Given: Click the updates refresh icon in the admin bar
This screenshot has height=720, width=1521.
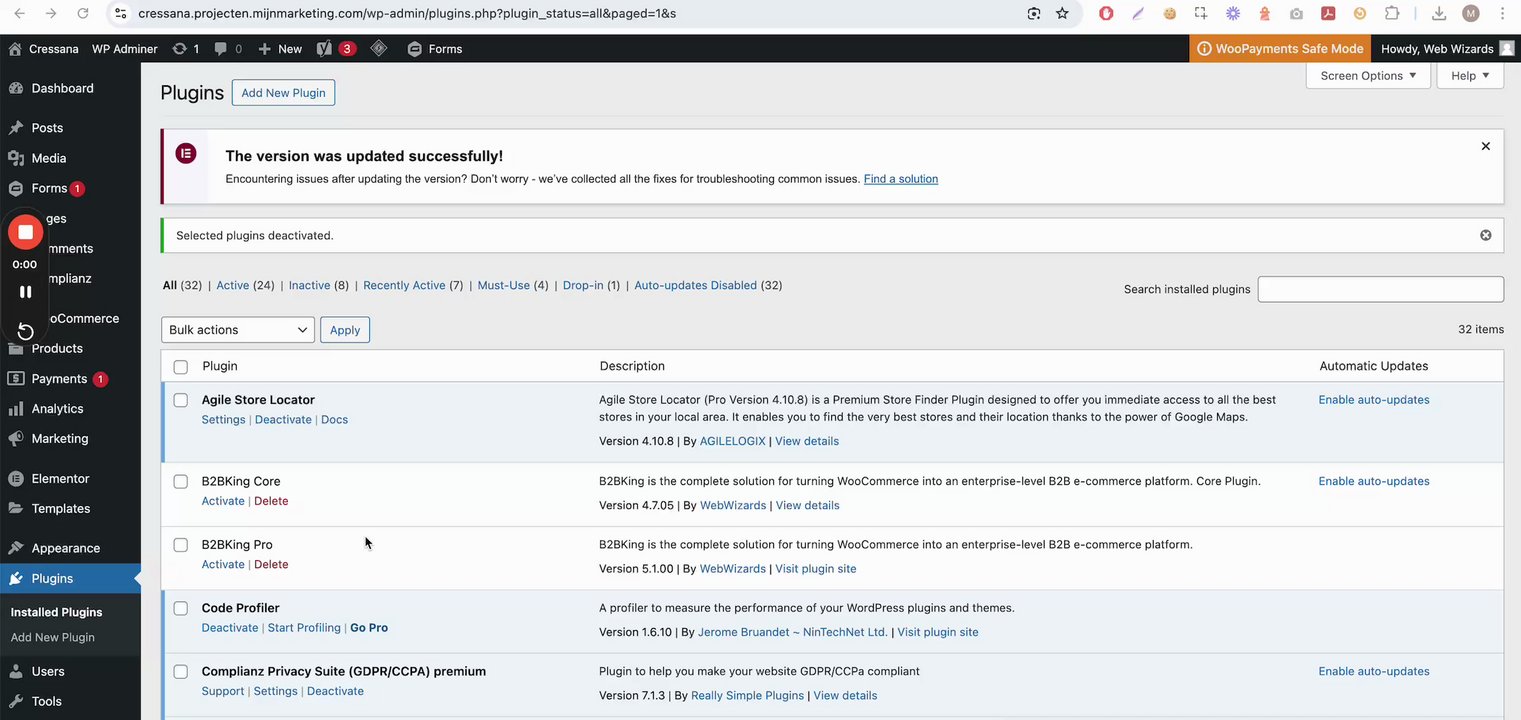Looking at the screenshot, I should (x=180, y=49).
